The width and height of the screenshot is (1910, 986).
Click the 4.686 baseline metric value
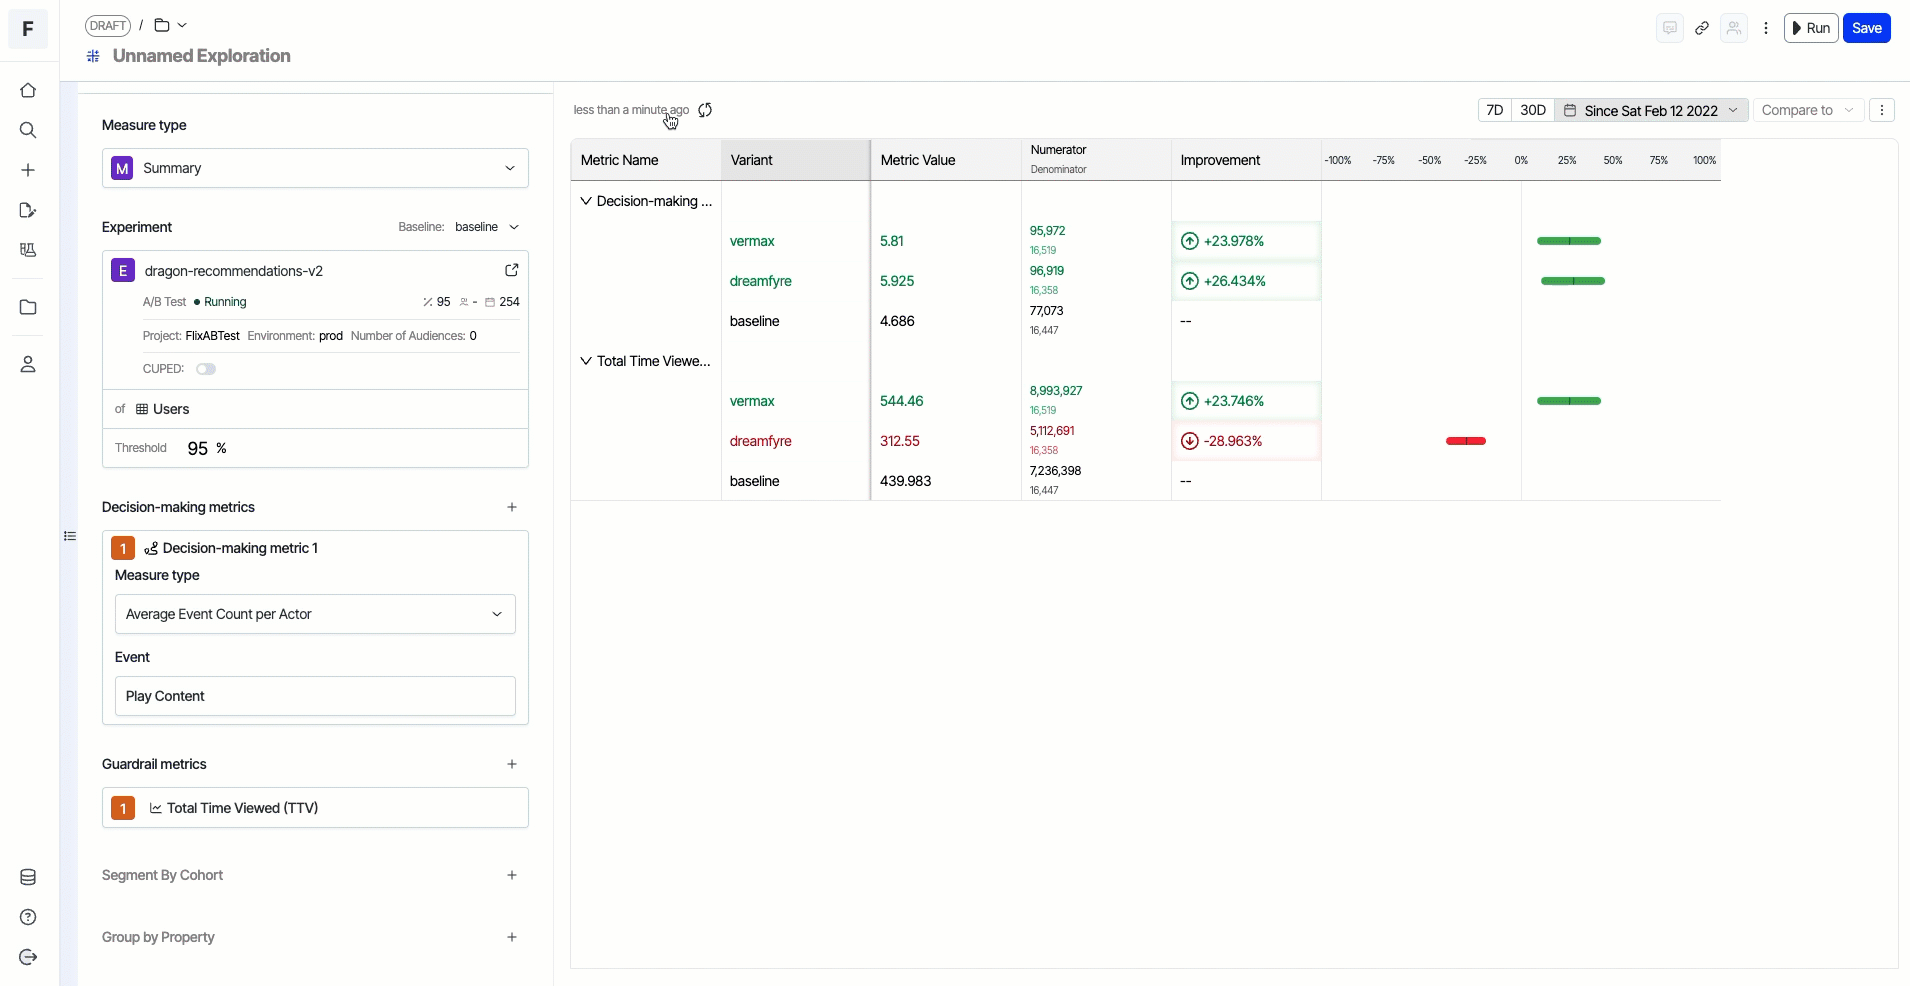897,321
